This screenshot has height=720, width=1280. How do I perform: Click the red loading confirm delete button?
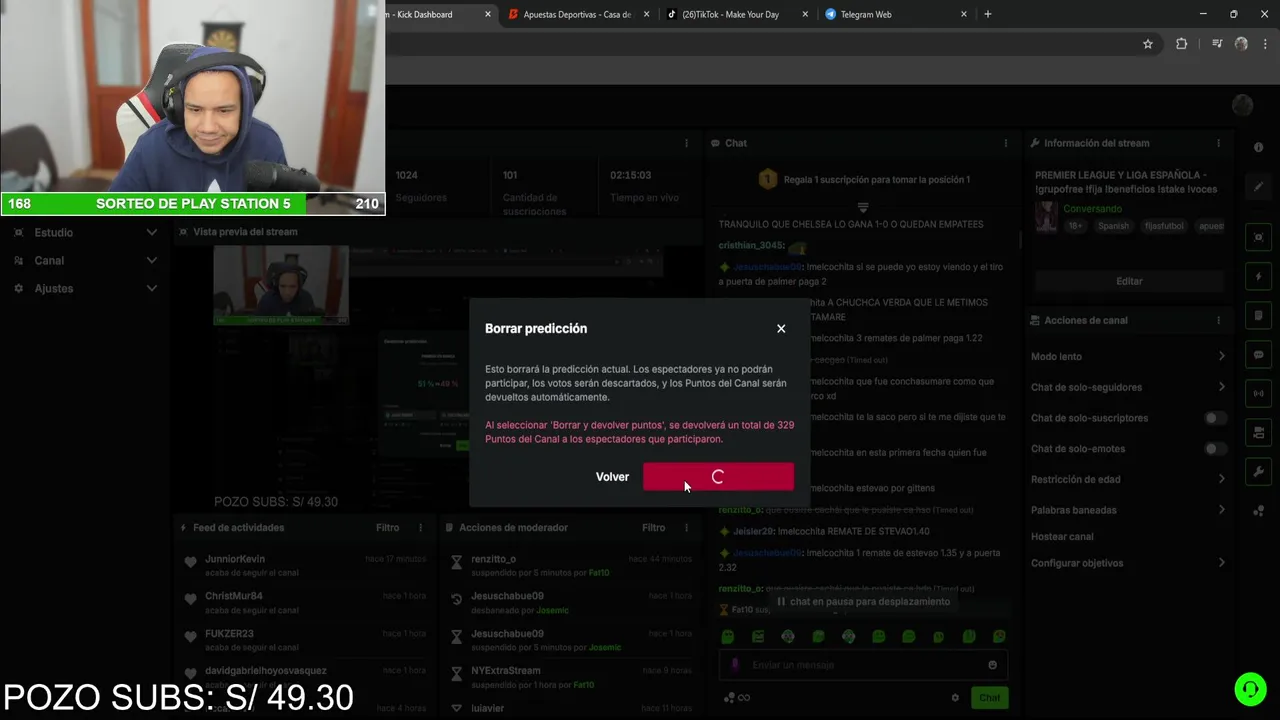tap(718, 477)
